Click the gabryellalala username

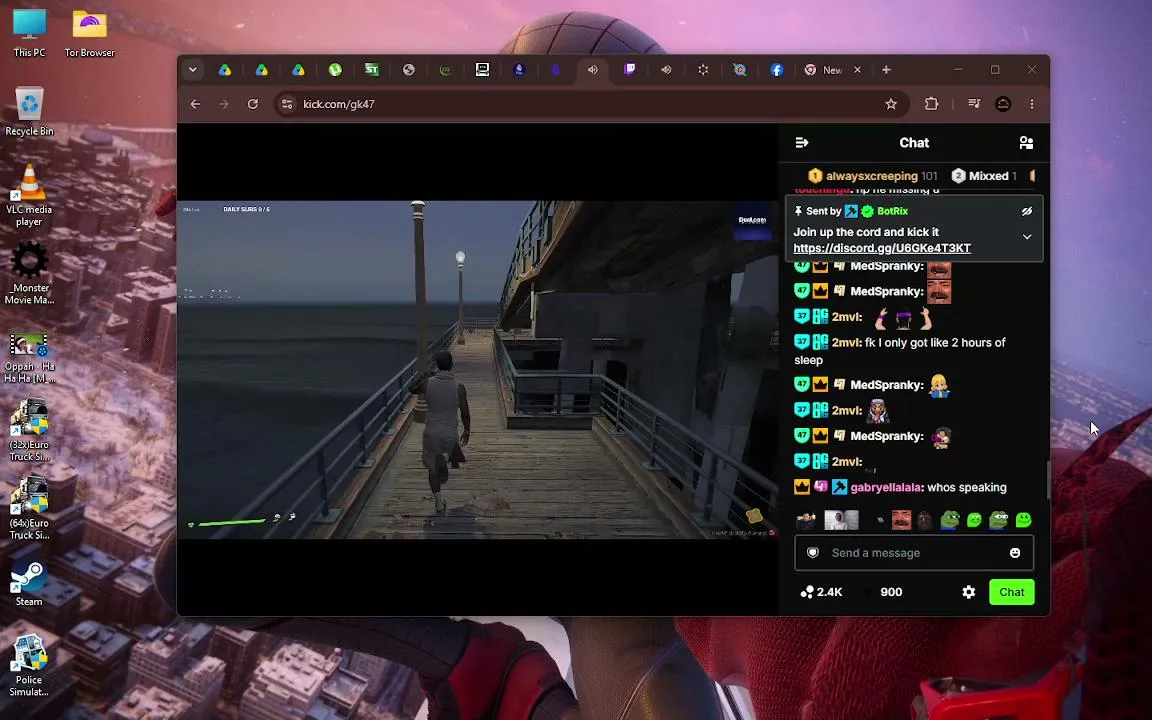coord(887,487)
